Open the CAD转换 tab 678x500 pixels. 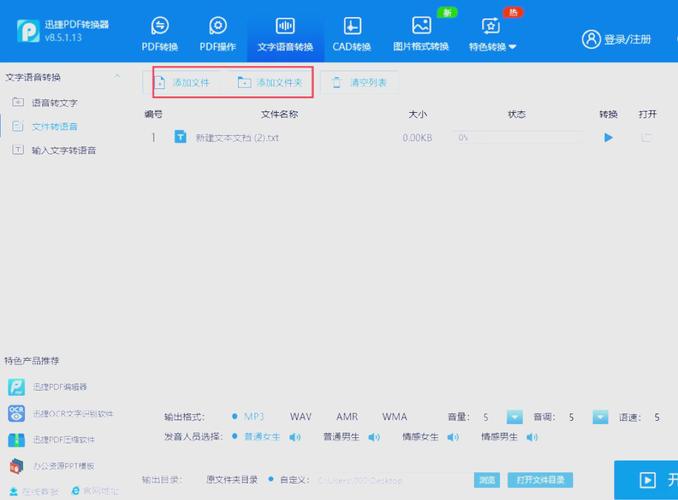pos(352,34)
